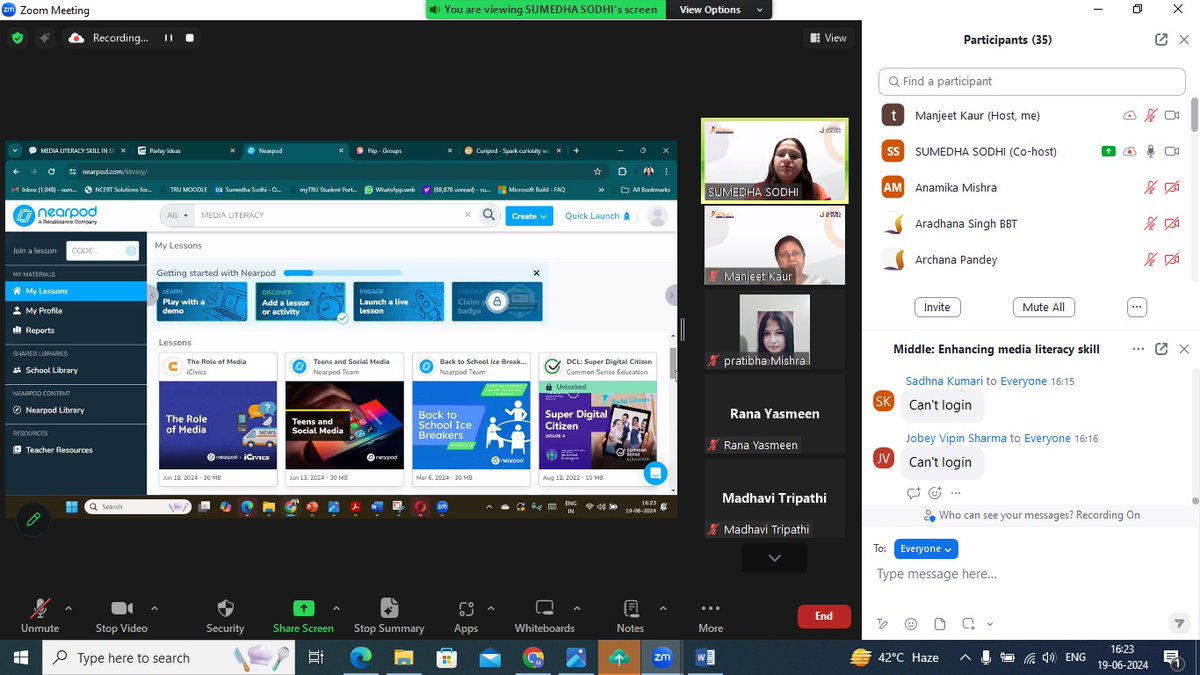Pop out the chat panel
Image resolution: width=1200 pixels, height=675 pixels.
tap(1161, 349)
